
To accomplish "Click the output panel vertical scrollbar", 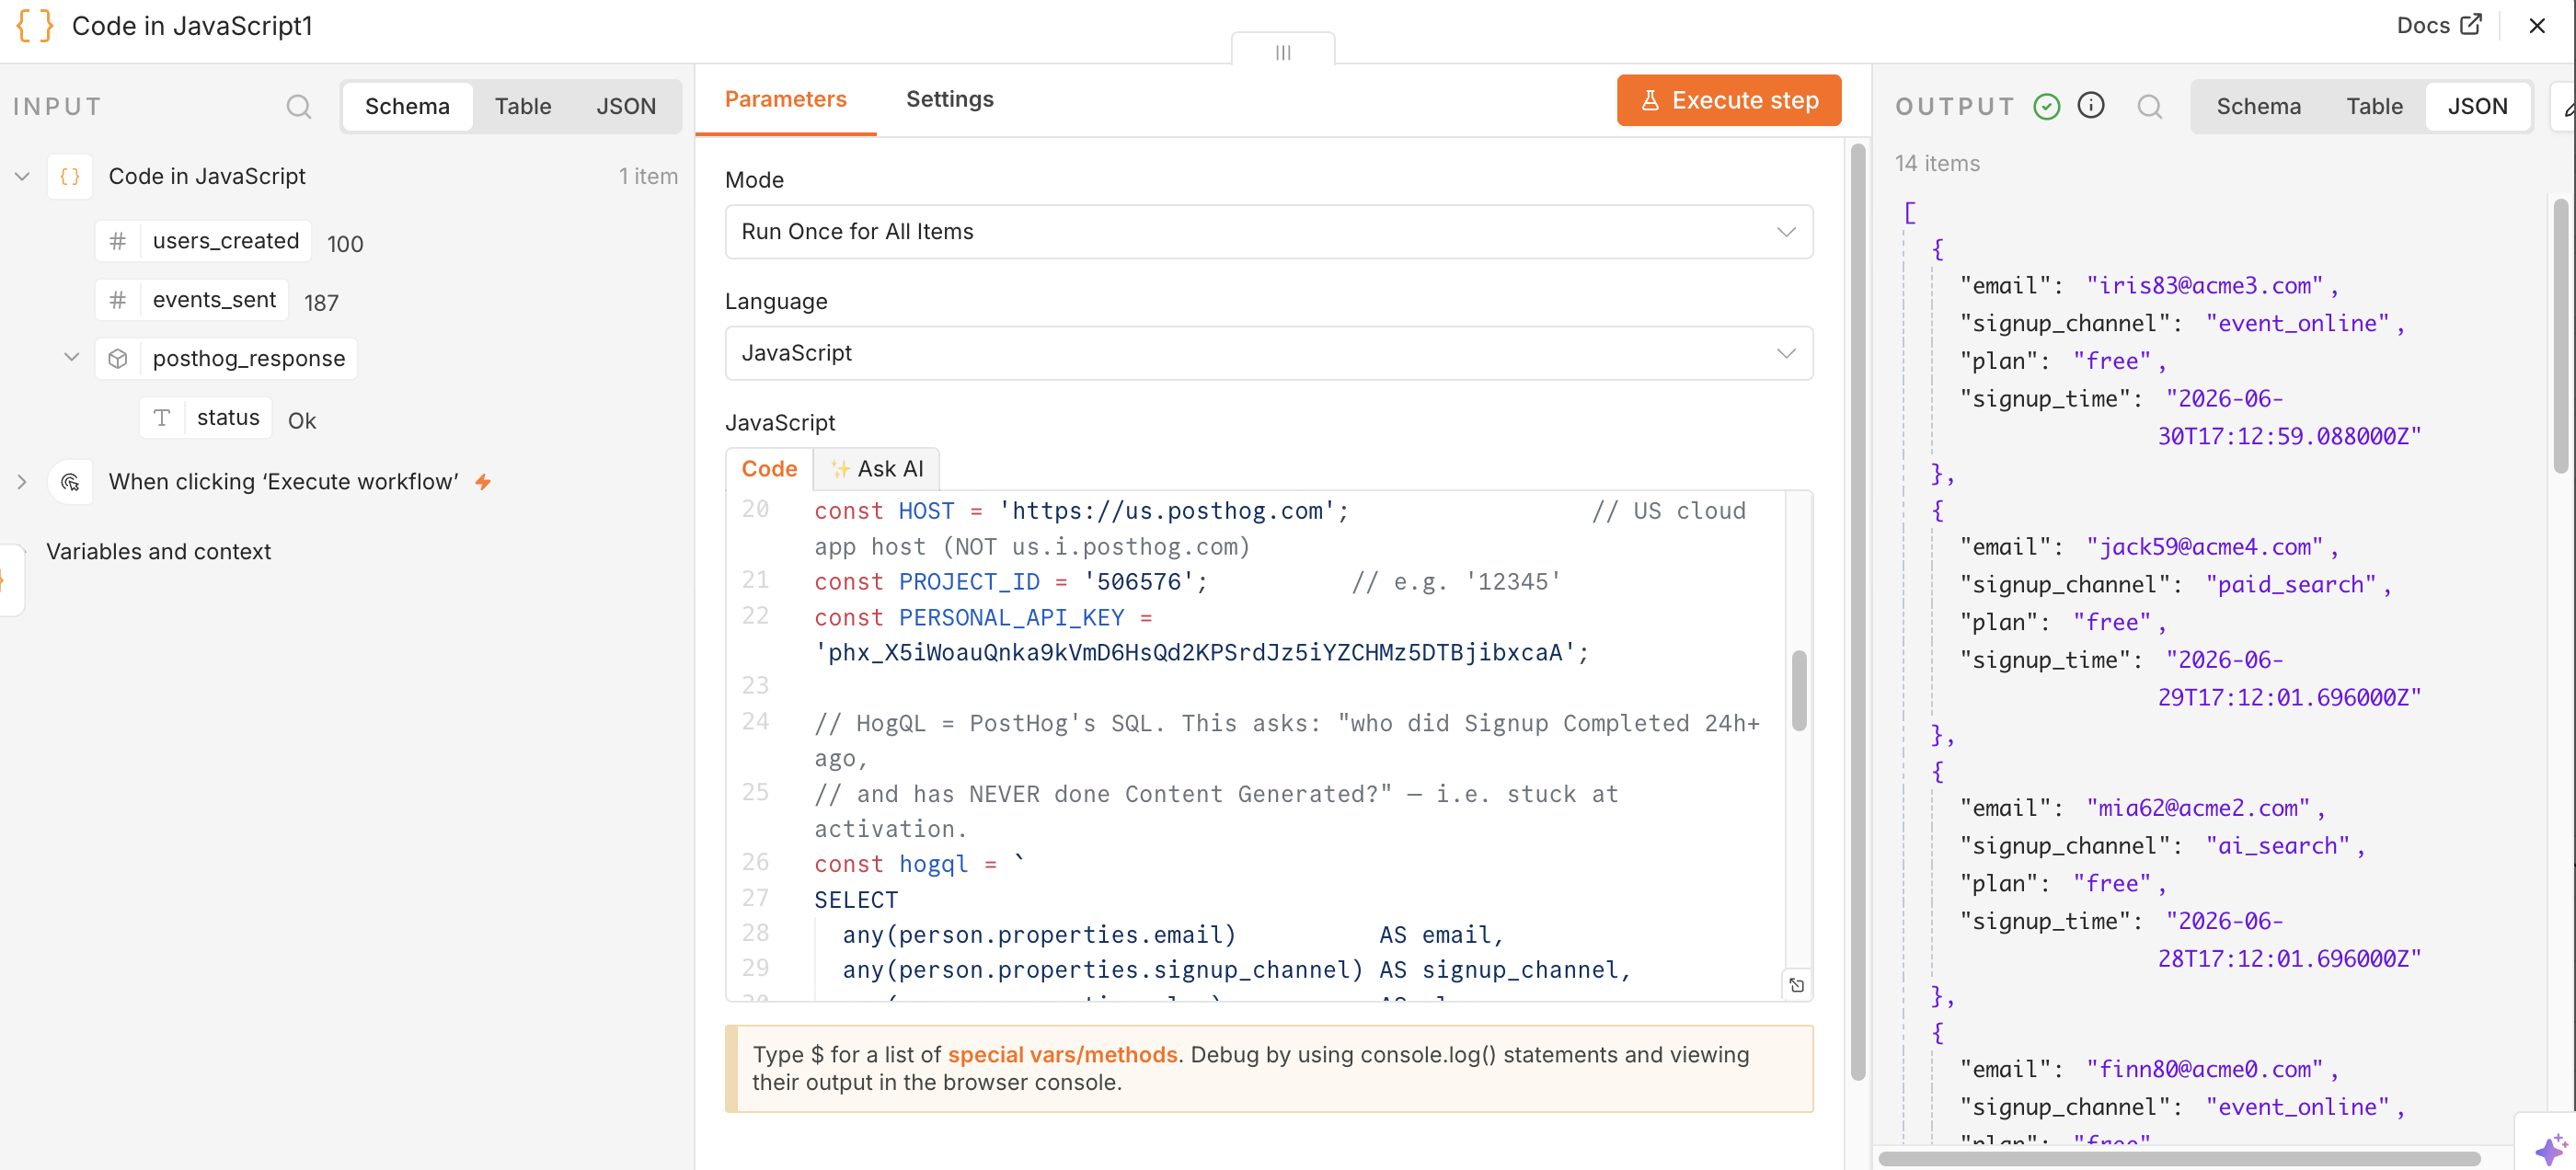I will click(x=2560, y=337).
